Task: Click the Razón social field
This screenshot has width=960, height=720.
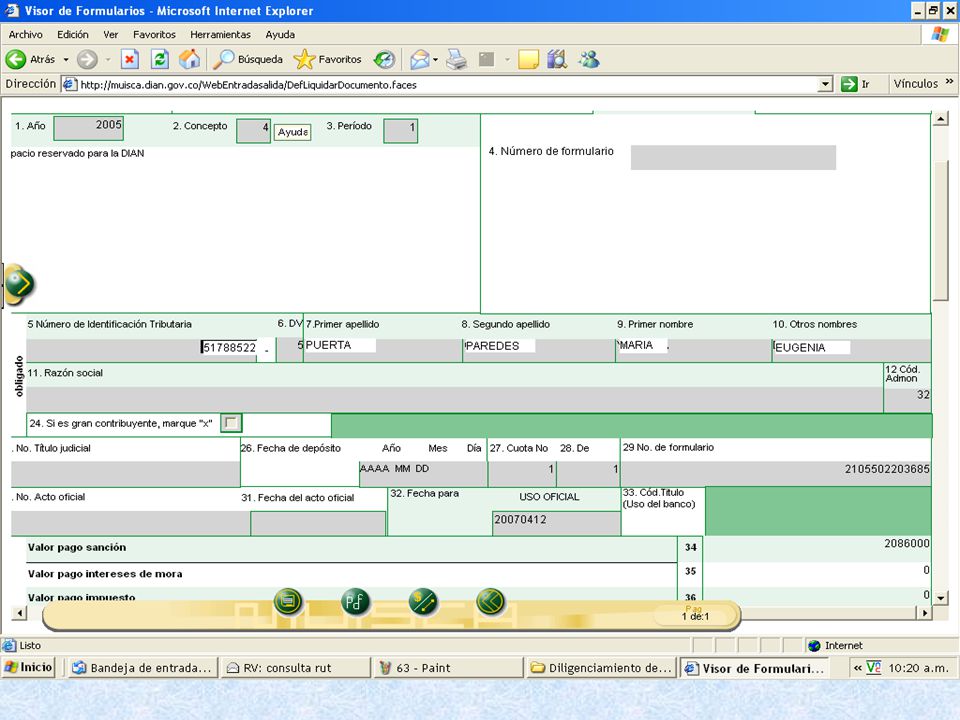Action: point(454,399)
